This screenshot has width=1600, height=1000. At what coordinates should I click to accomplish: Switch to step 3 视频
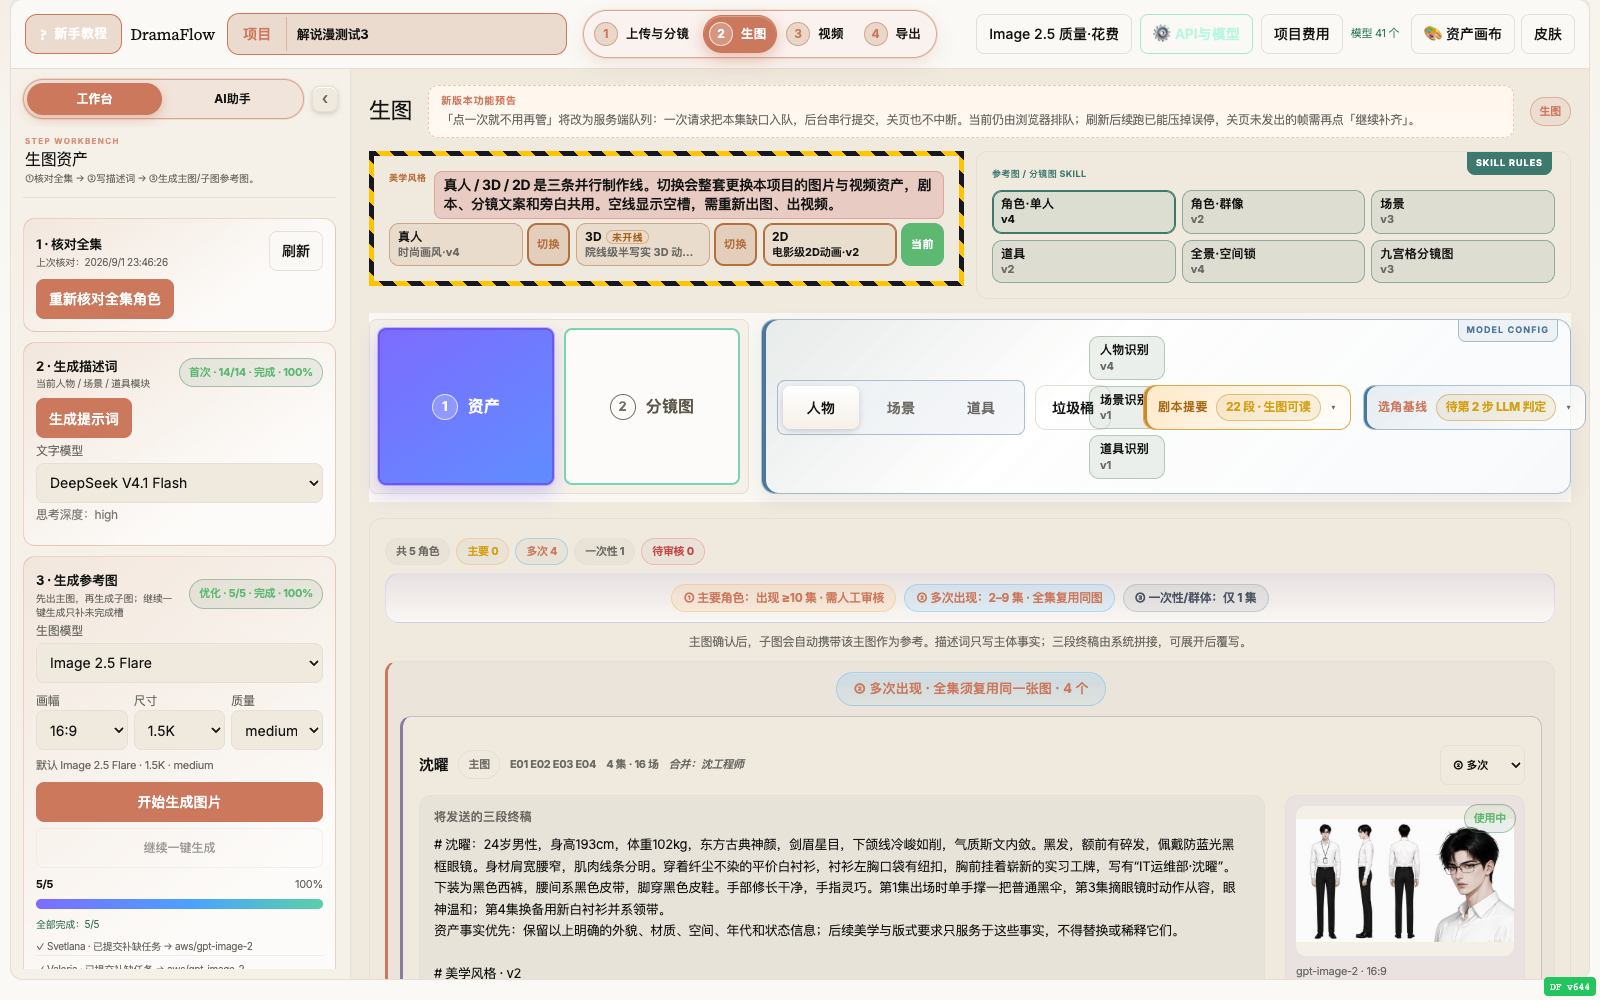pos(816,34)
